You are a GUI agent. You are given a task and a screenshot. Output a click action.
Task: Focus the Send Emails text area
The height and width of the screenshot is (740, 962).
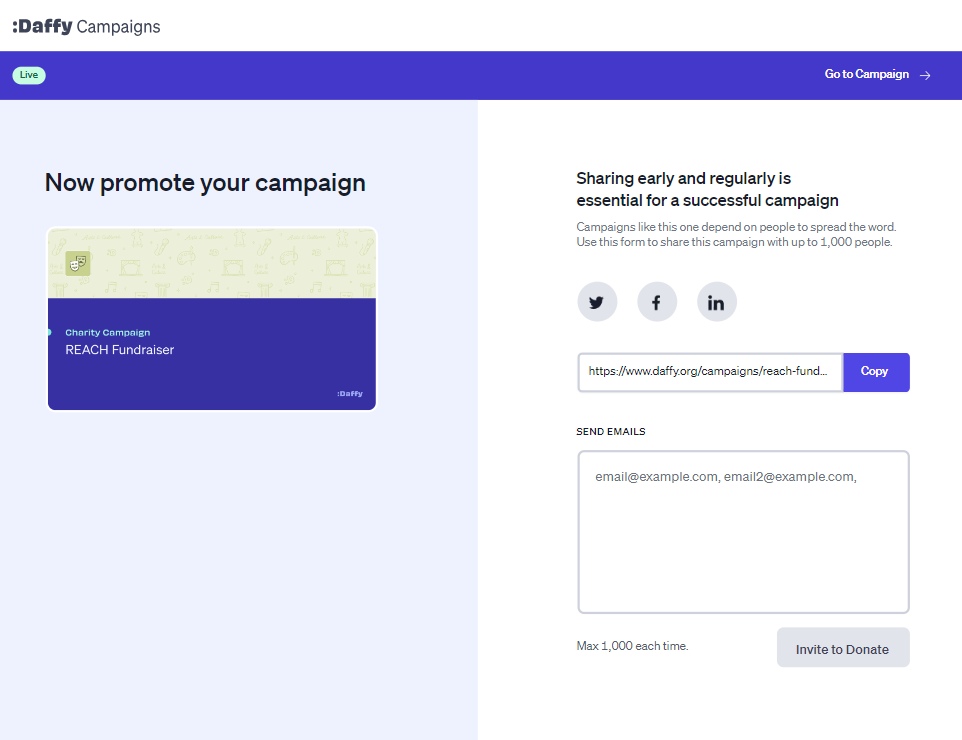(x=743, y=532)
